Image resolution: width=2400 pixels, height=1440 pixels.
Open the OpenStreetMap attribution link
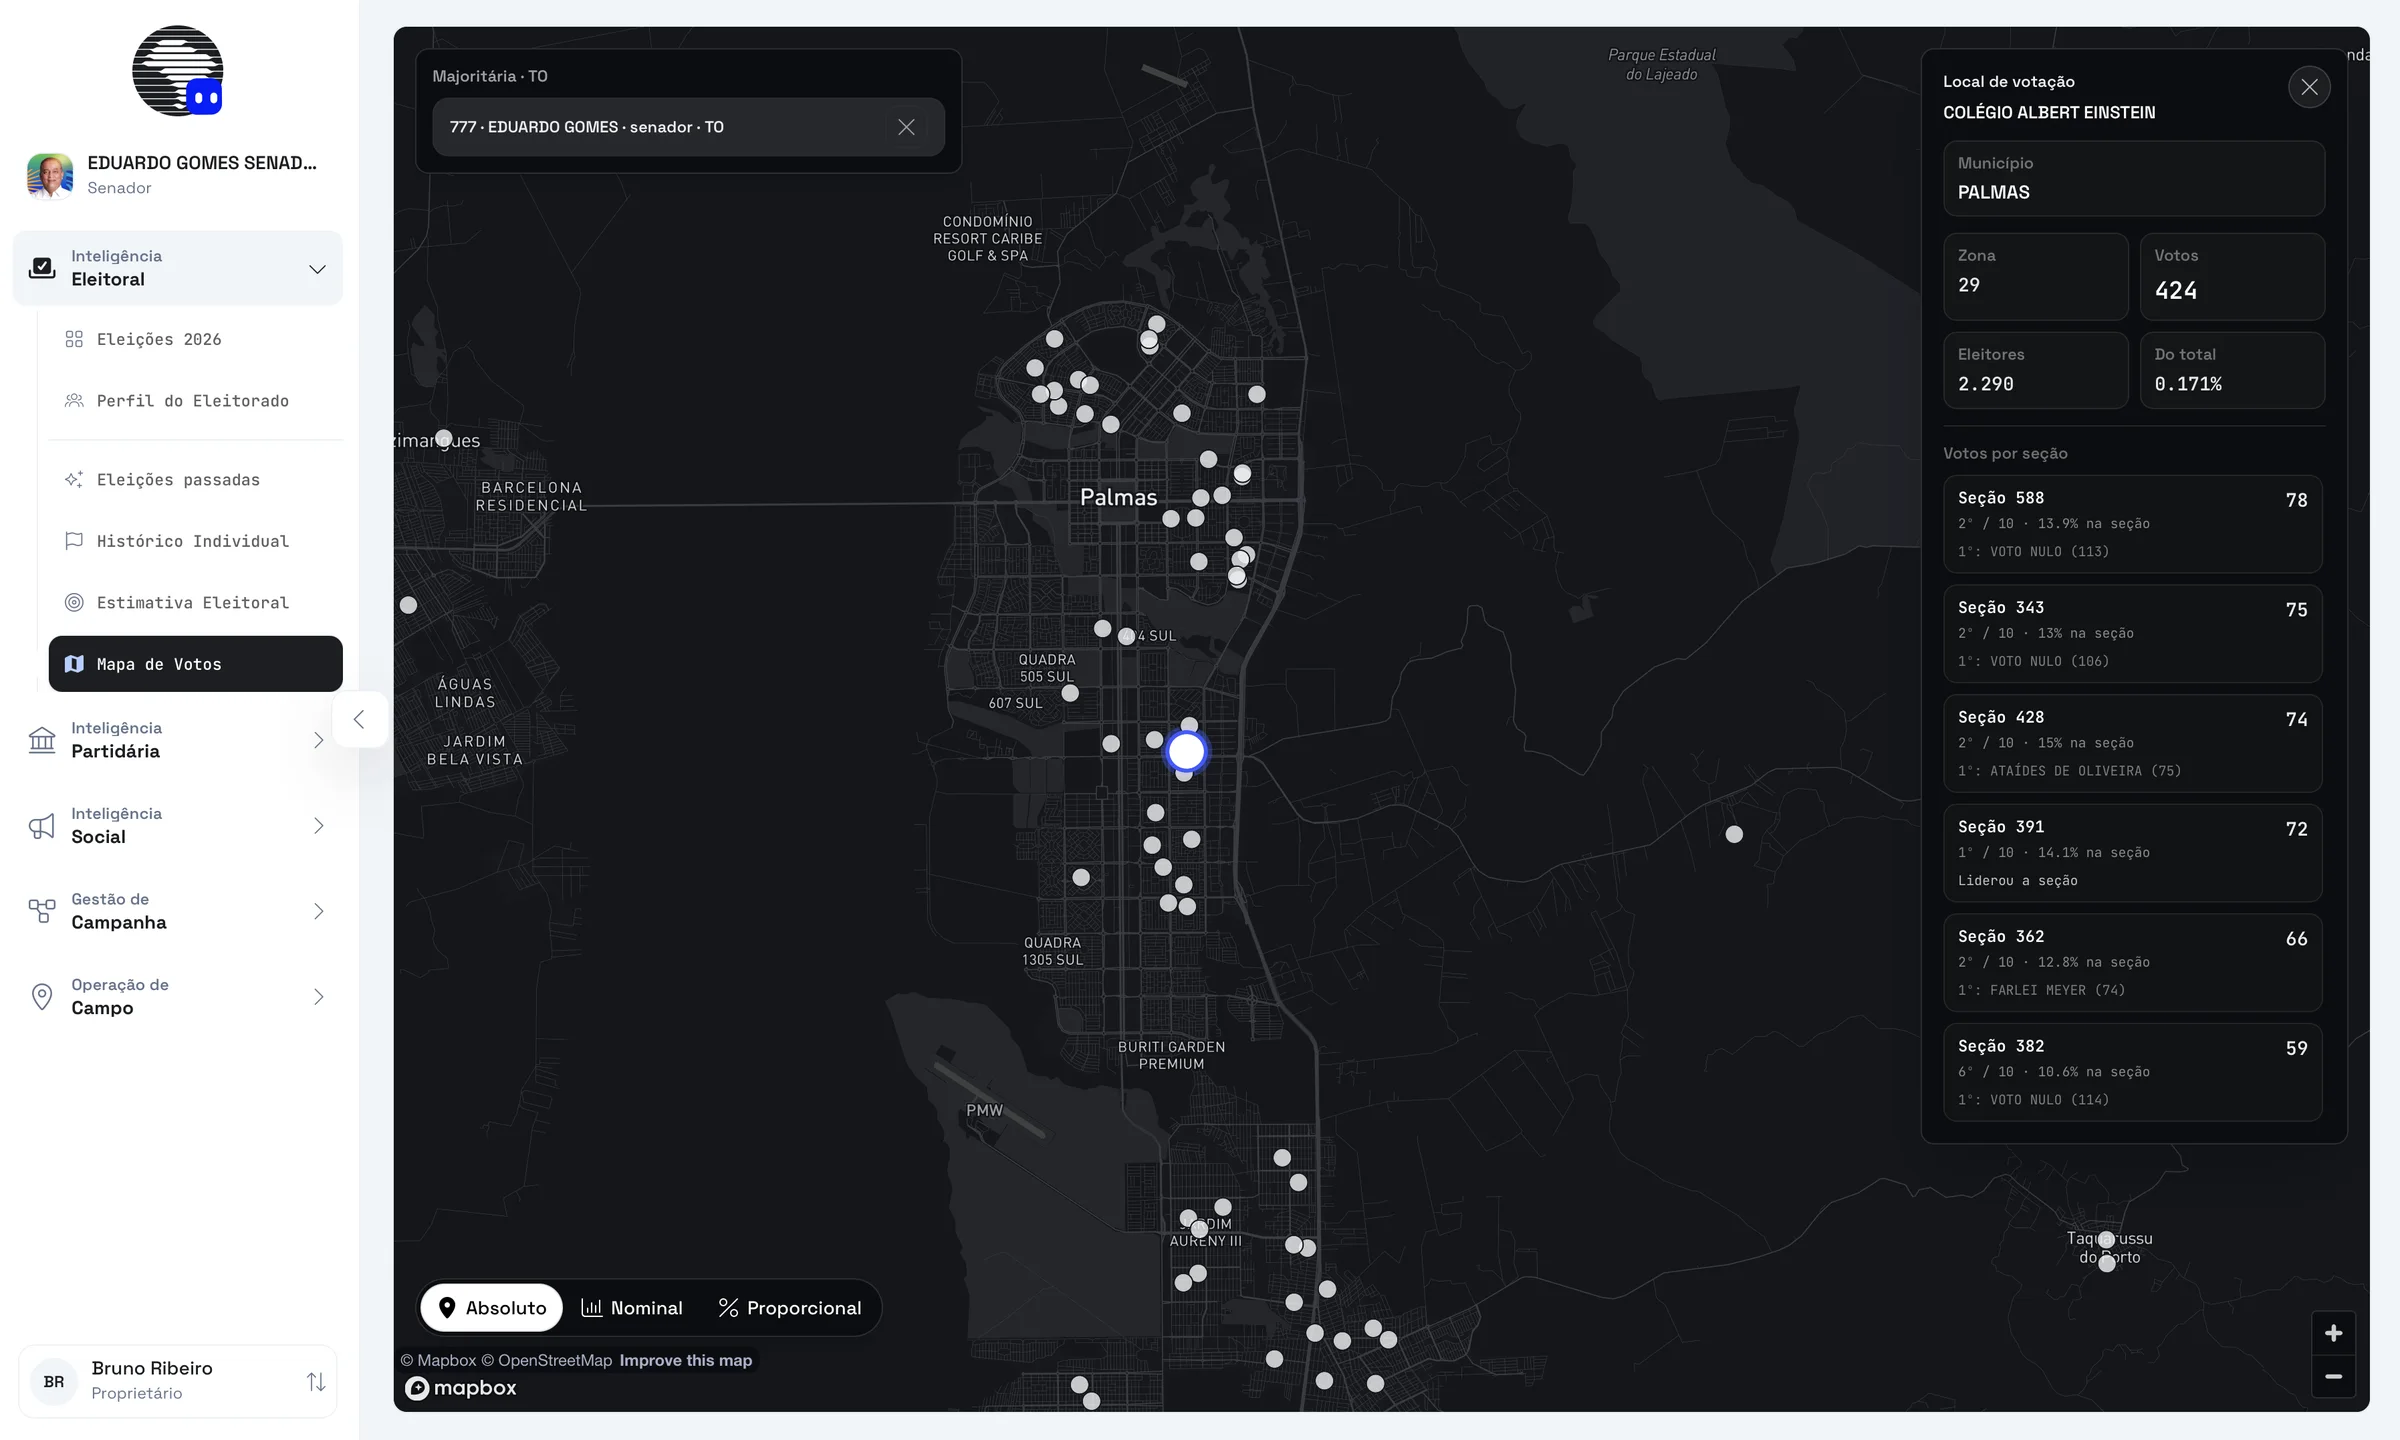(x=546, y=1360)
